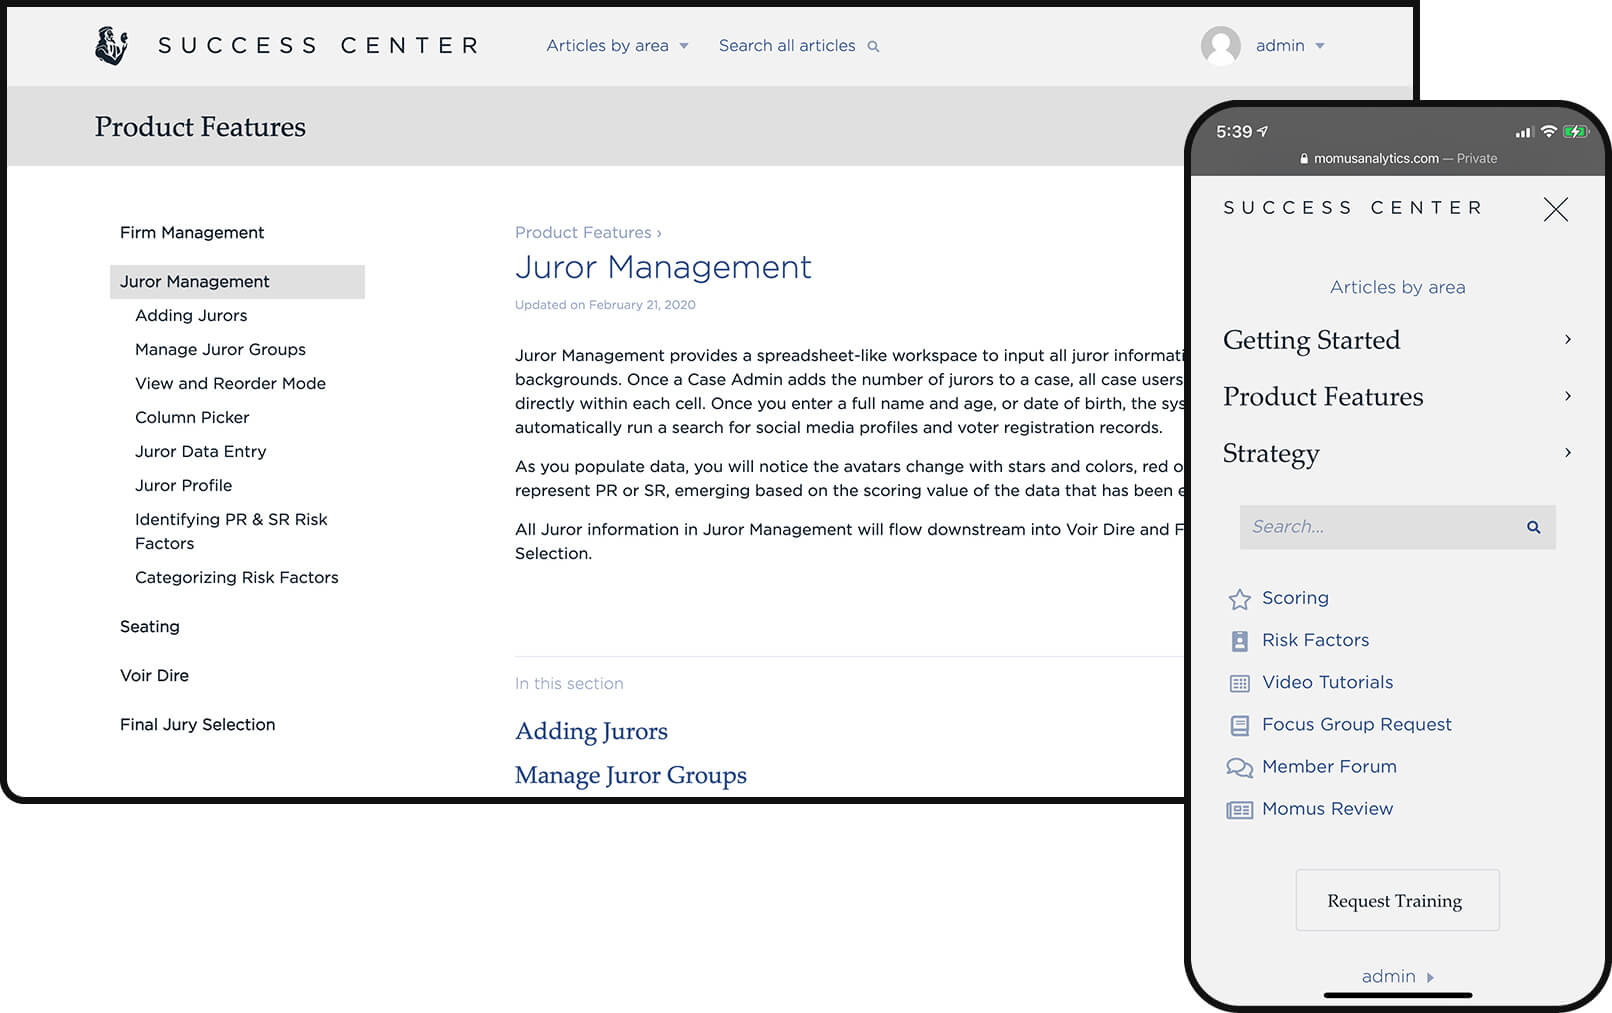Select Voir Dire in the sidebar

[x=154, y=675]
